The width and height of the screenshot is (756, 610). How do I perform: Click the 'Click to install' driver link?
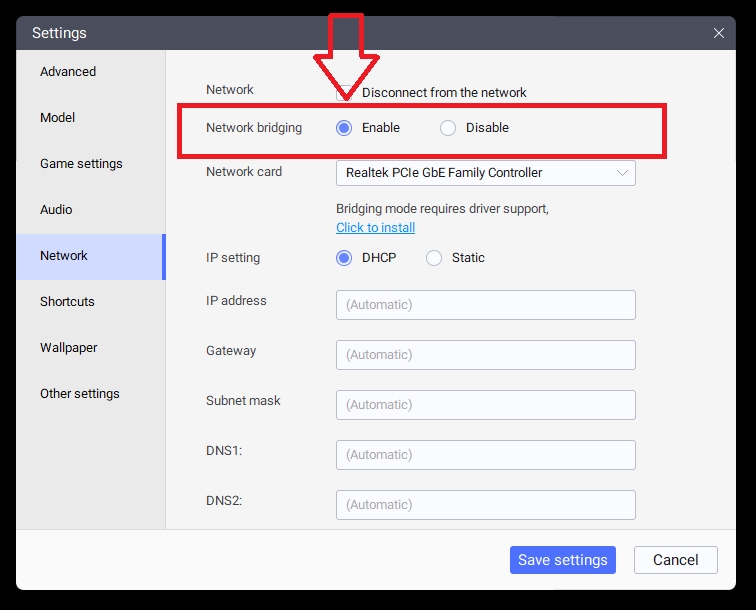tap(375, 228)
